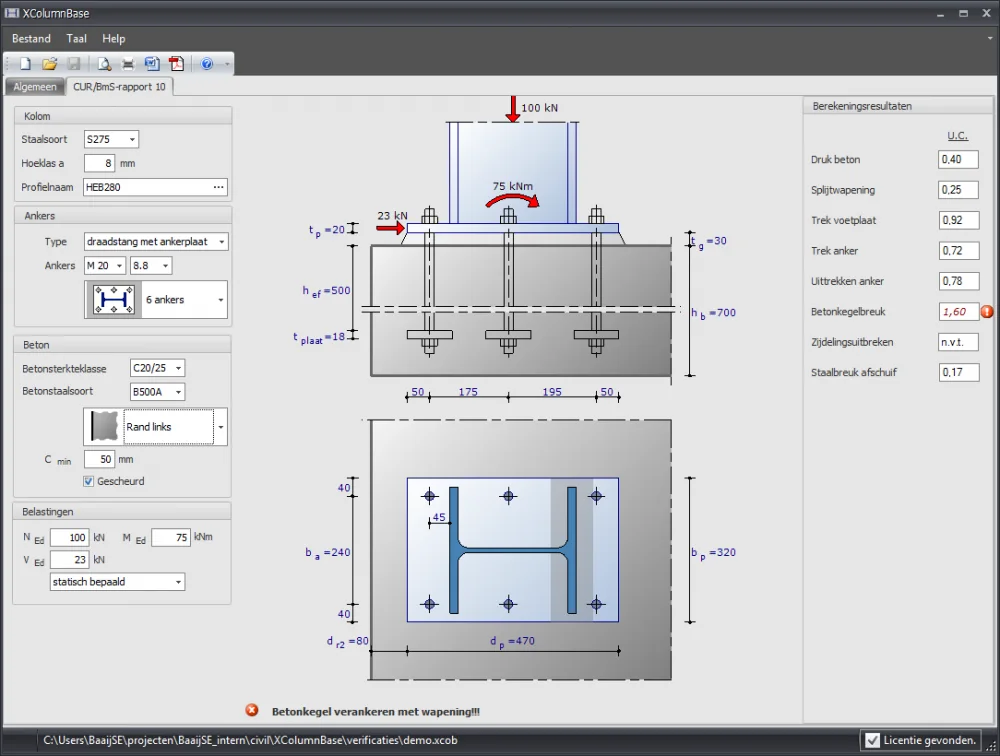Screen dimensions: 1000x756
Task: Click the h ef =500 dimension label
Action: (x=327, y=291)
